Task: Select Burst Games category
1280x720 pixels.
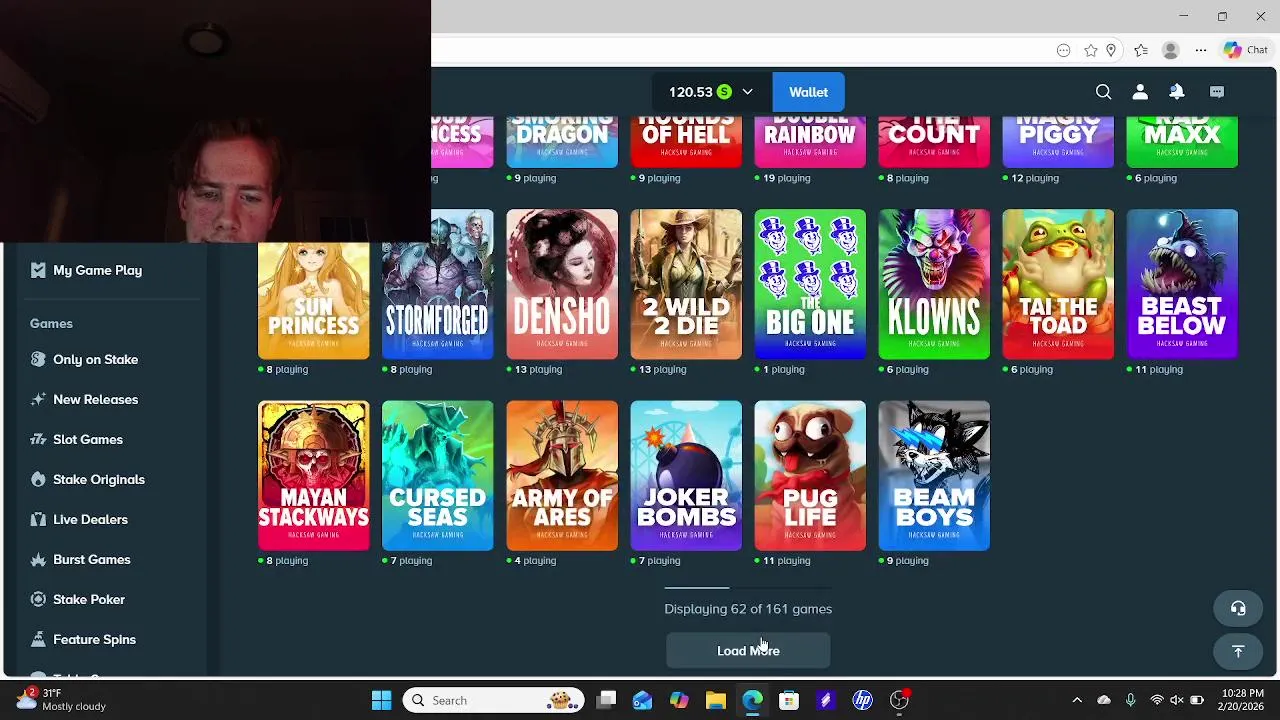Action: pyautogui.click(x=92, y=559)
